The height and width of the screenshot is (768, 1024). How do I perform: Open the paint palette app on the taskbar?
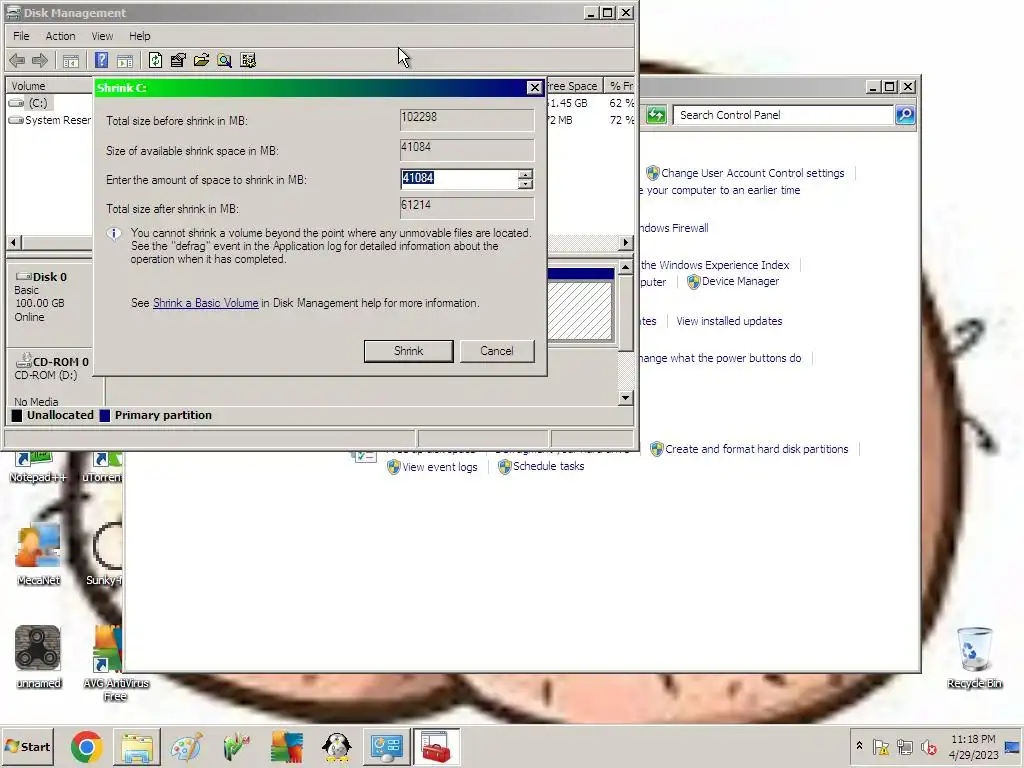coord(187,747)
